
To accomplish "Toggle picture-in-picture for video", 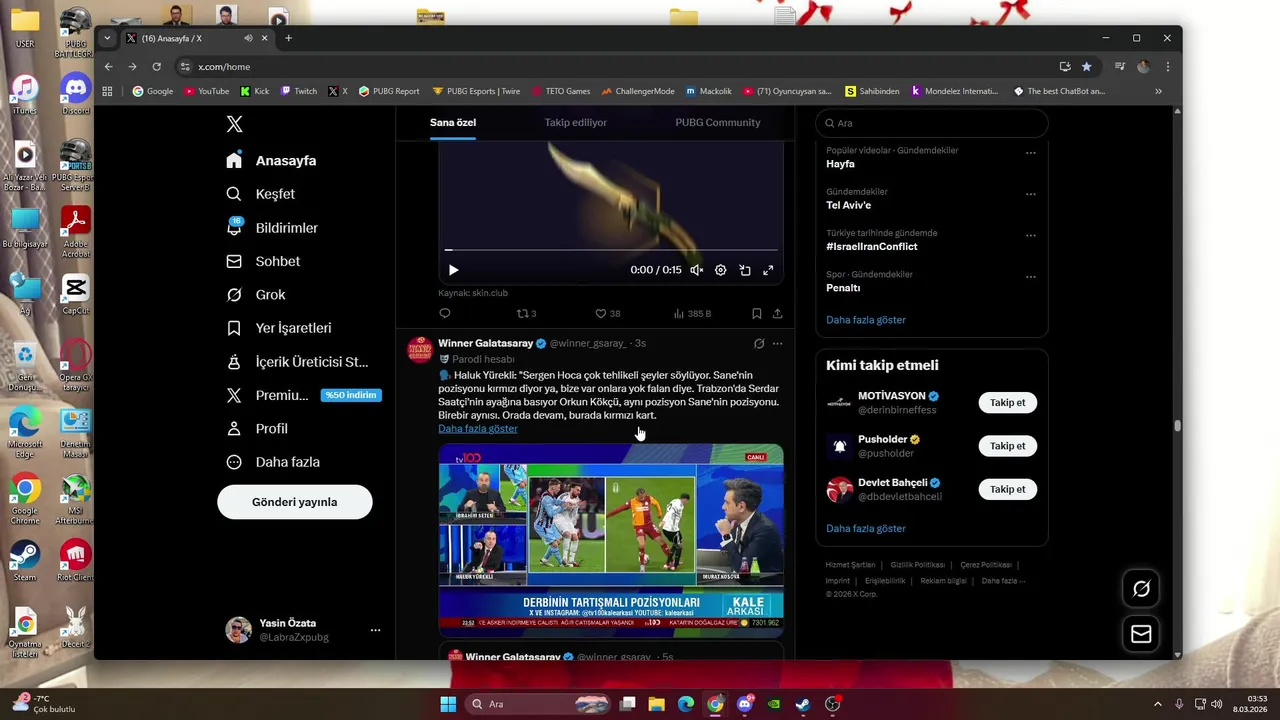I will click(x=745, y=270).
